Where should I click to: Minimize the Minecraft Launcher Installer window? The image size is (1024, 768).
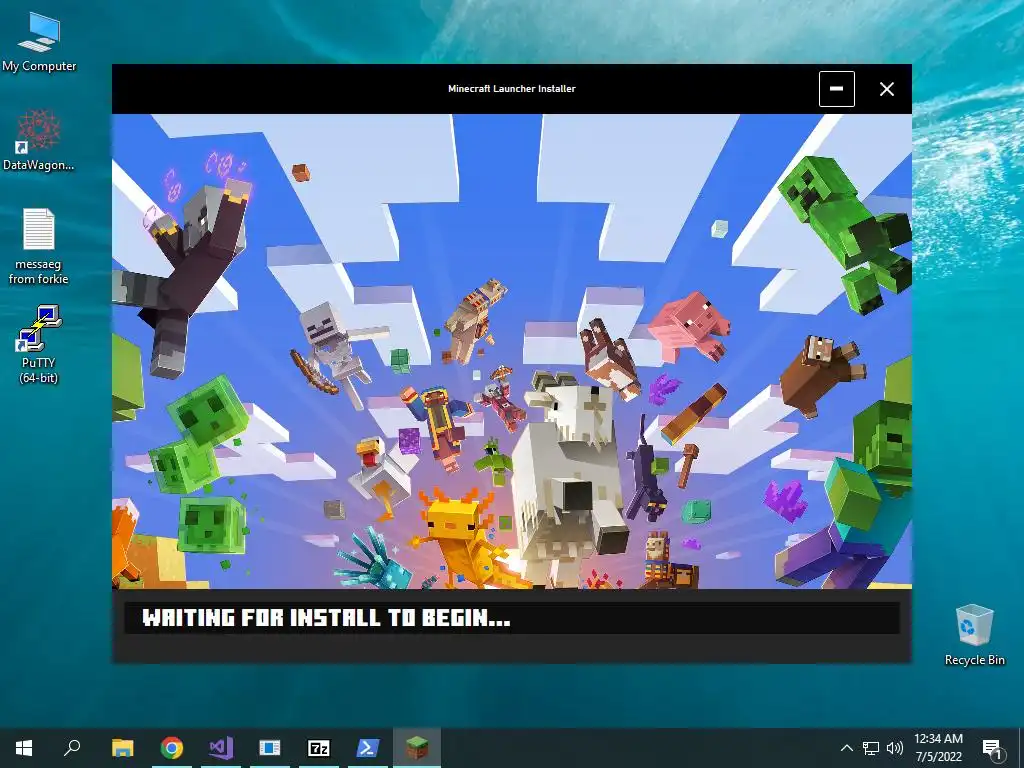(x=837, y=89)
